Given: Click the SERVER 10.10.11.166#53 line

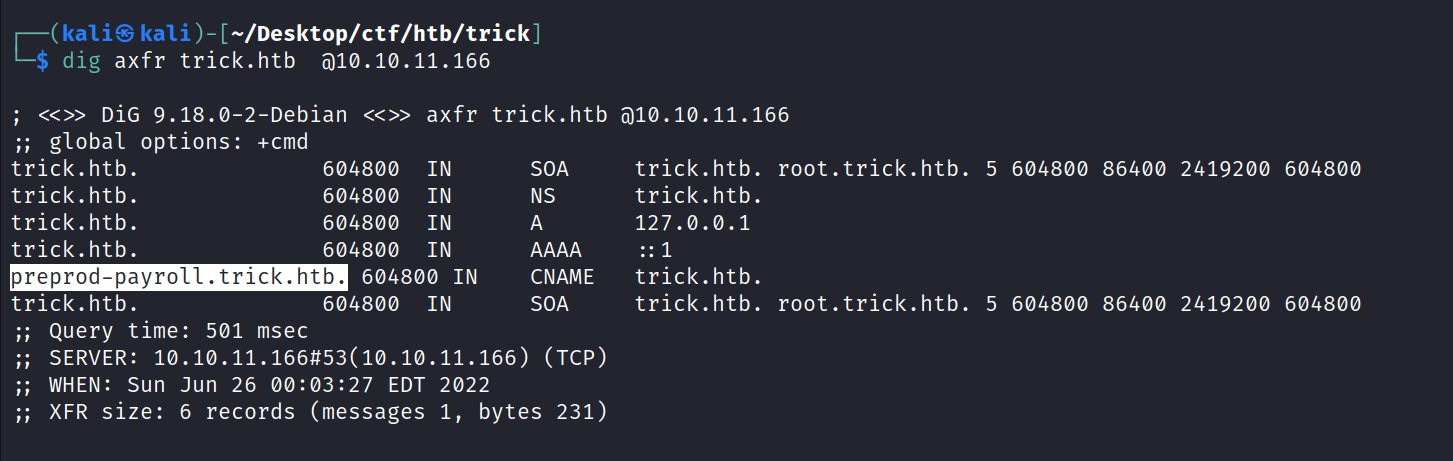Looking at the screenshot, I should coord(309,358).
